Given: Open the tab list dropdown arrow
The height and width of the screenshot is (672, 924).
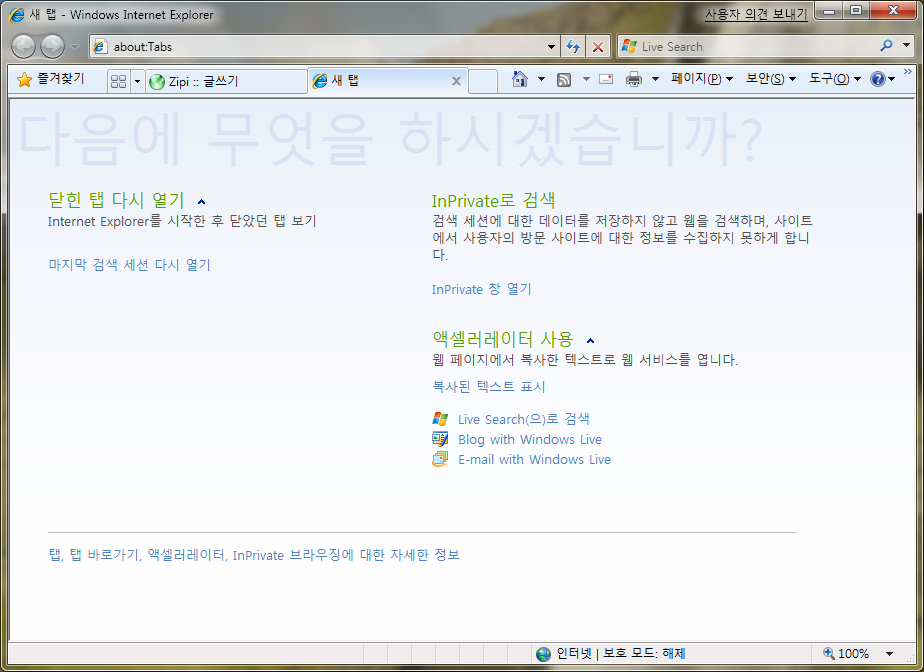Looking at the screenshot, I should point(137,81).
